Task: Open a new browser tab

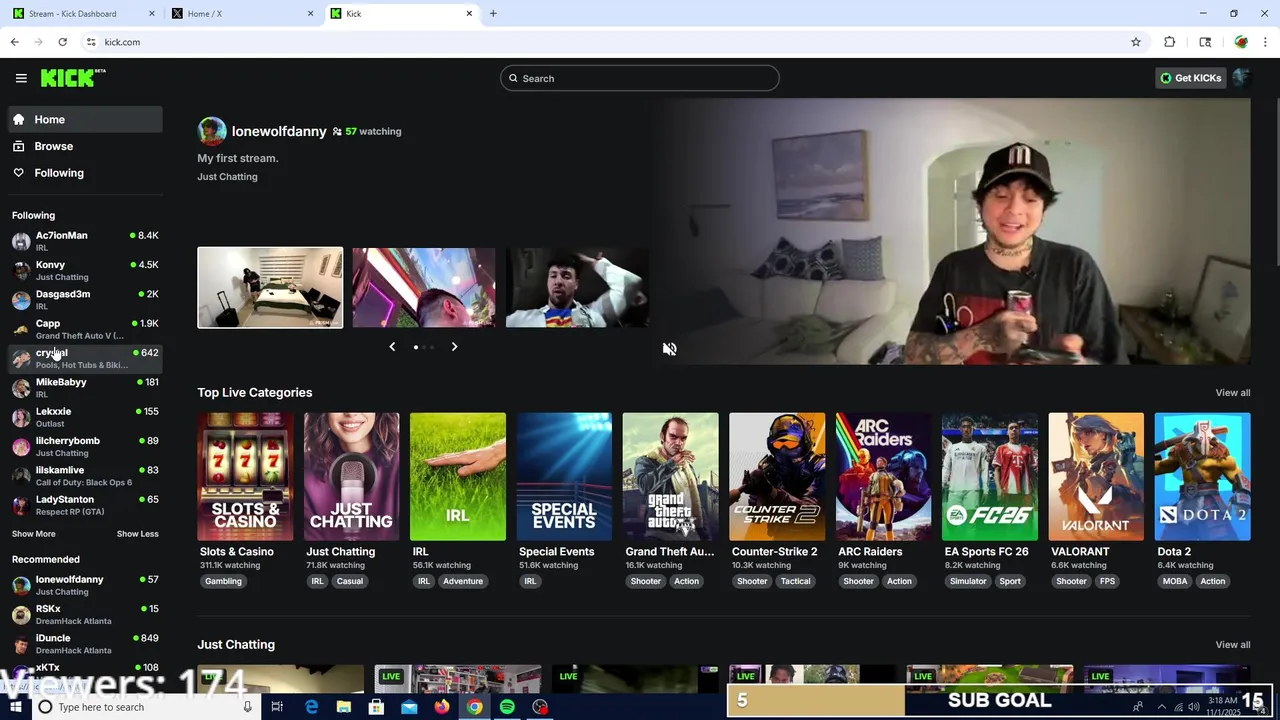Action: (x=493, y=14)
